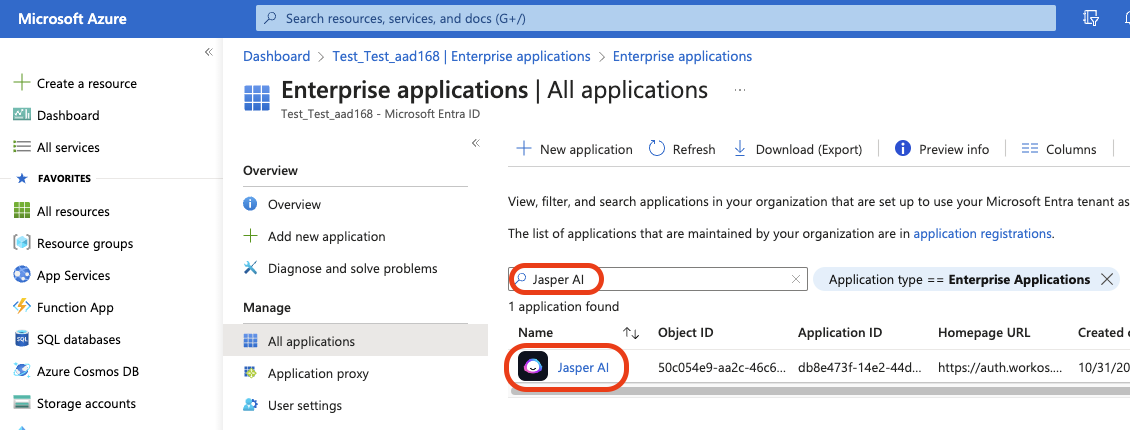
Task: Click the Cloud Shell icon in top bar
Action: tap(1091, 18)
